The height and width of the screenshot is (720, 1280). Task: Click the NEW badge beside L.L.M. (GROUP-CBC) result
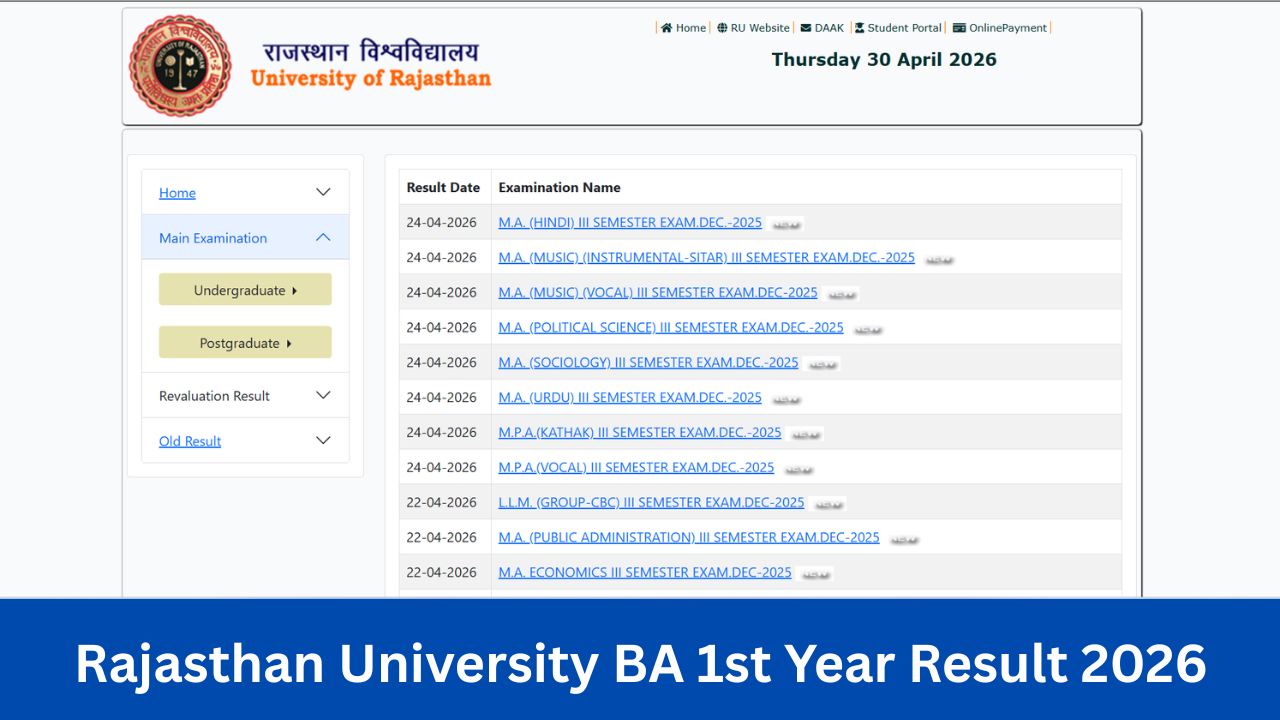829,505
